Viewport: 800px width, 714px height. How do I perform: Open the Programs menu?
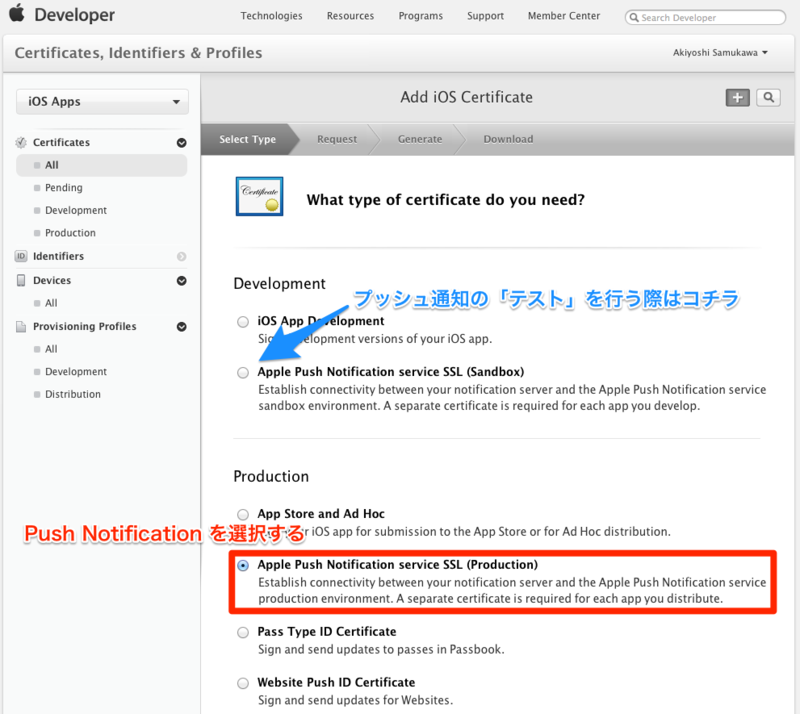(421, 16)
